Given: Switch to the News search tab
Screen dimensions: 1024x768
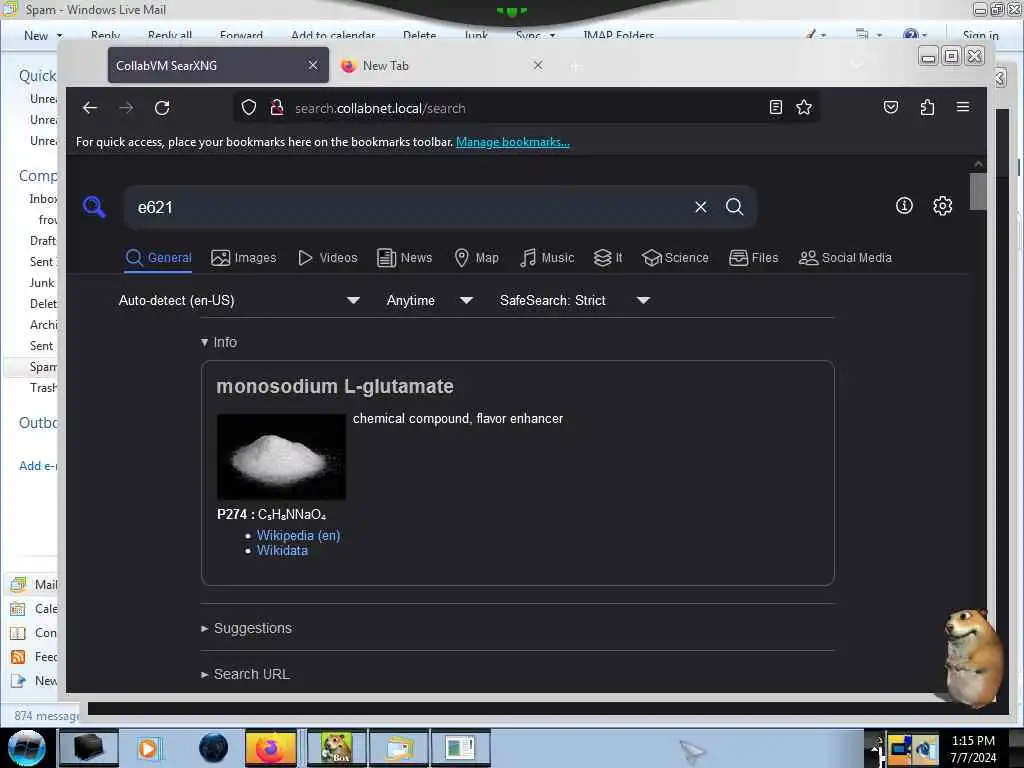Looking at the screenshot, I should coord(404,258).
